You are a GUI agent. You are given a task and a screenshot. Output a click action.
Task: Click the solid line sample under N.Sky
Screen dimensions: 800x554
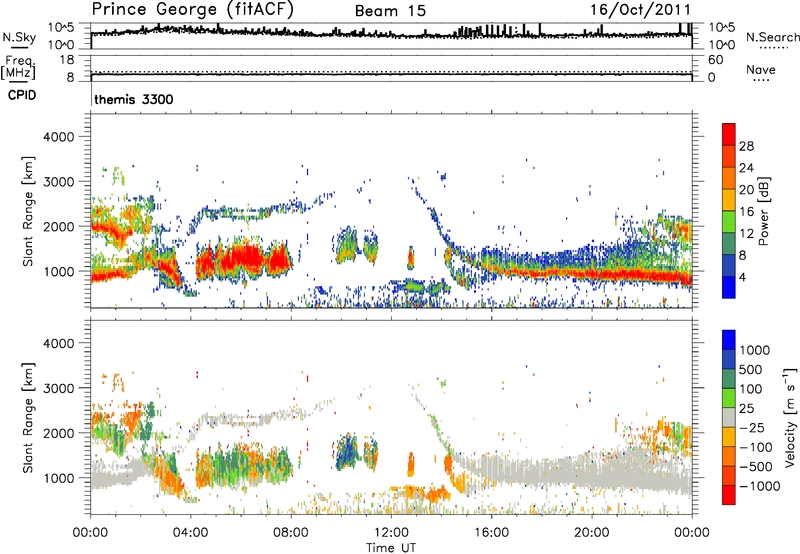19,47
